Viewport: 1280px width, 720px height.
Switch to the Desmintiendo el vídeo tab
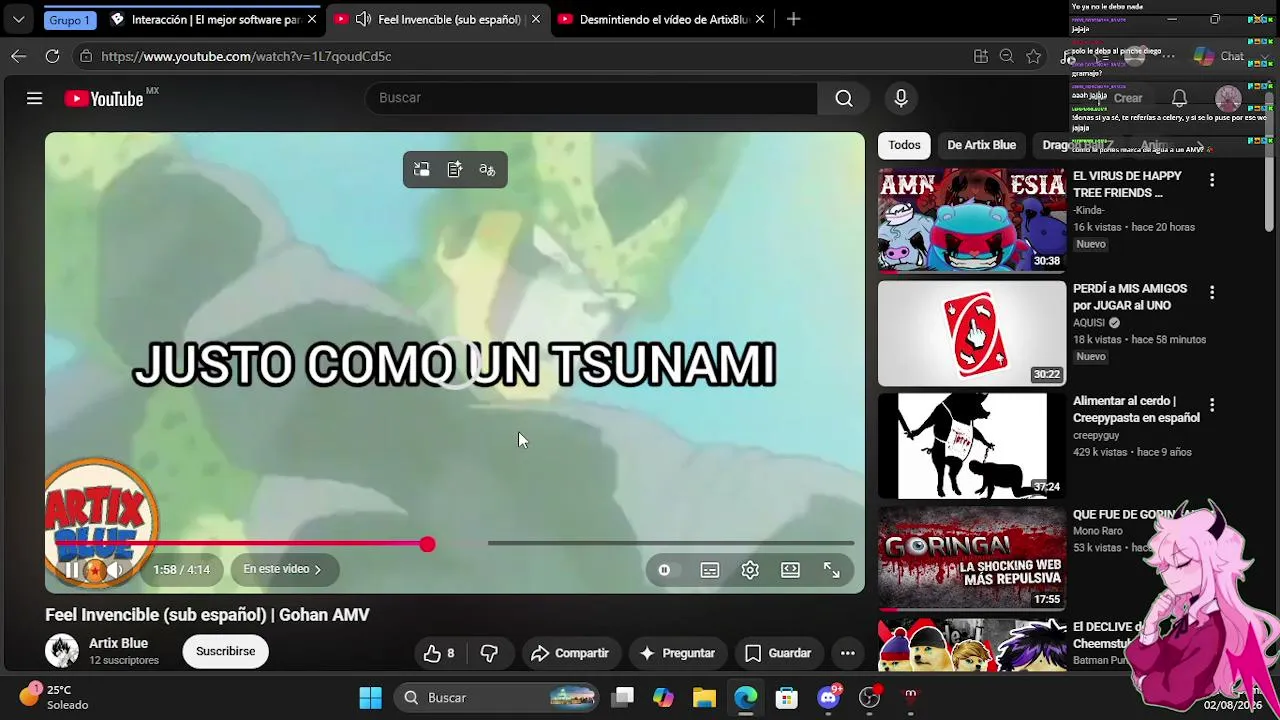(661, 19)
